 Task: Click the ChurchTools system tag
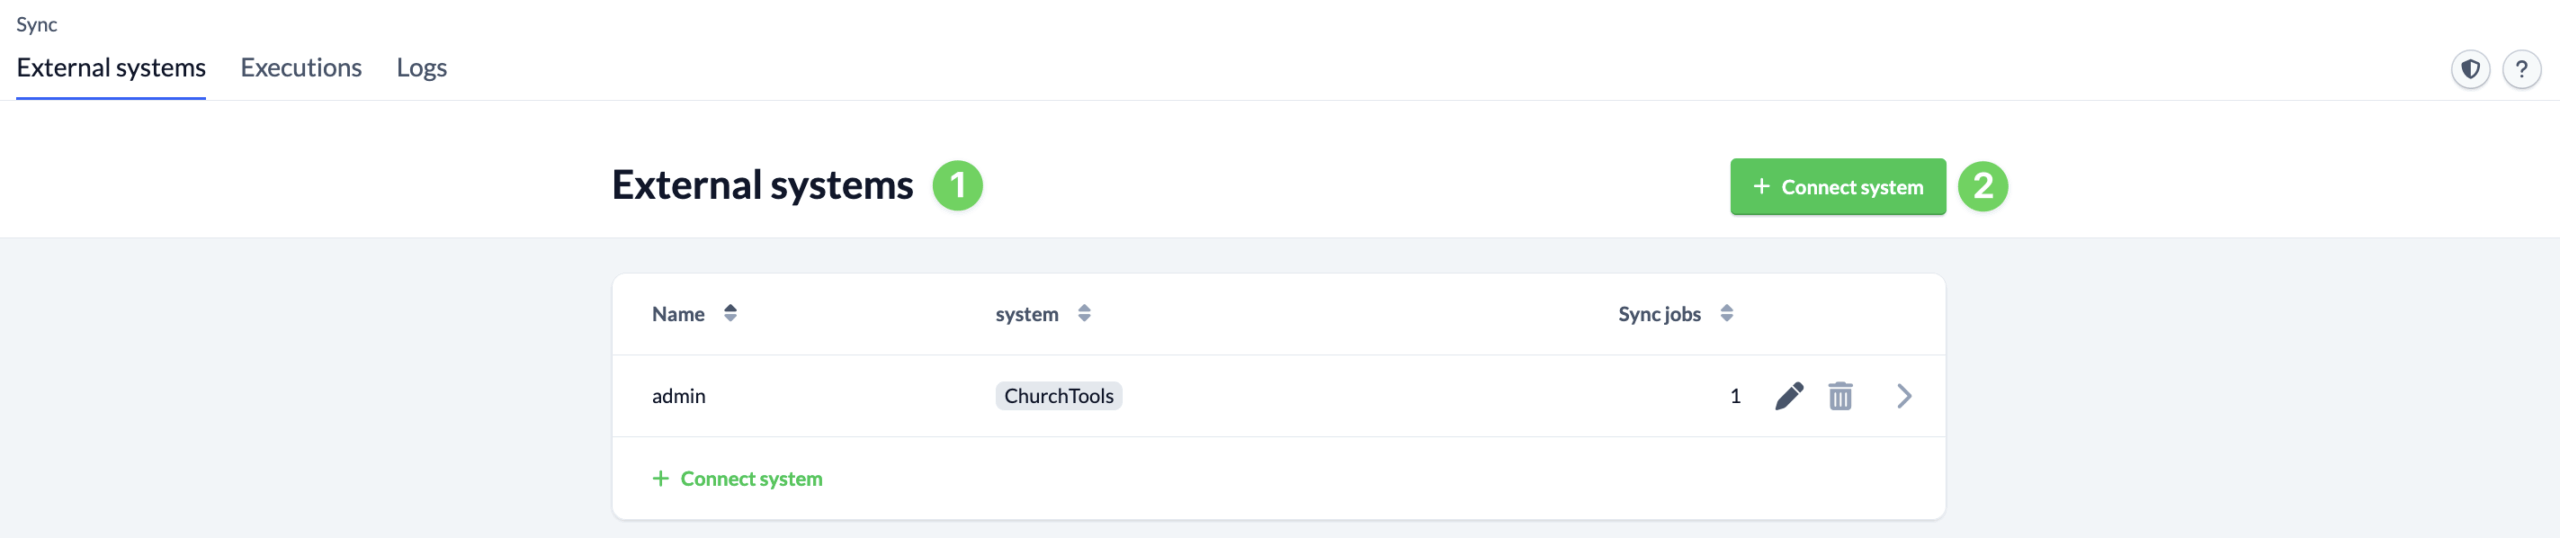[1058, 396]
